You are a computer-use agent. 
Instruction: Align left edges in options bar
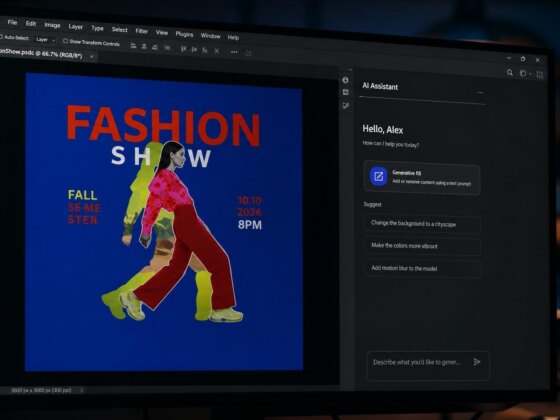click(x=133, y=46)
